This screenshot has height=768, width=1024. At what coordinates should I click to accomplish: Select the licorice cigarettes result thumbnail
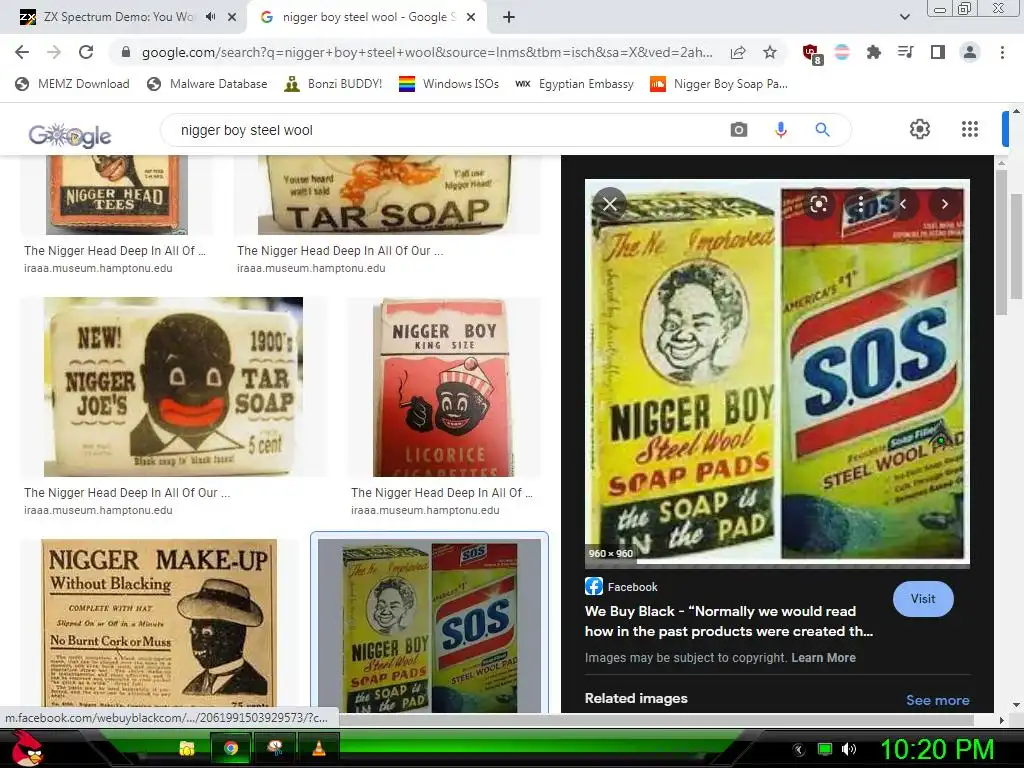pos(443,387)
